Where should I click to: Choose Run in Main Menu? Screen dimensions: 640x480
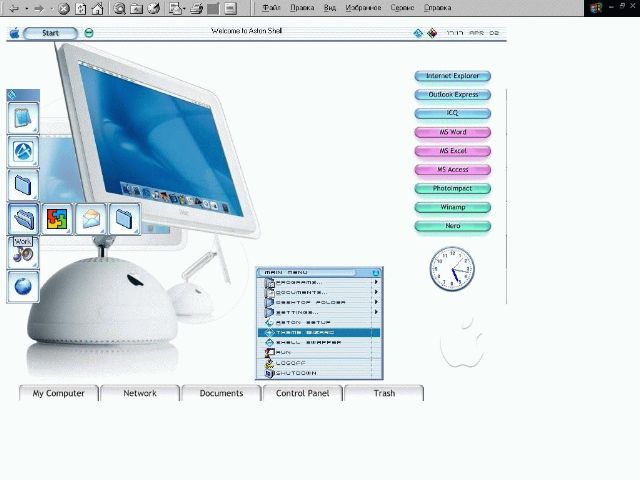(319, 352)
